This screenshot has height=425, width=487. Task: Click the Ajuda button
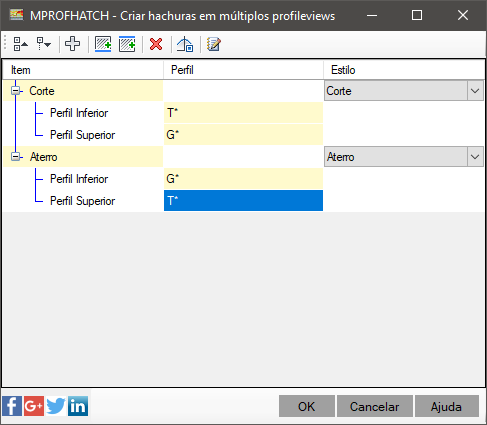(447, 406)
